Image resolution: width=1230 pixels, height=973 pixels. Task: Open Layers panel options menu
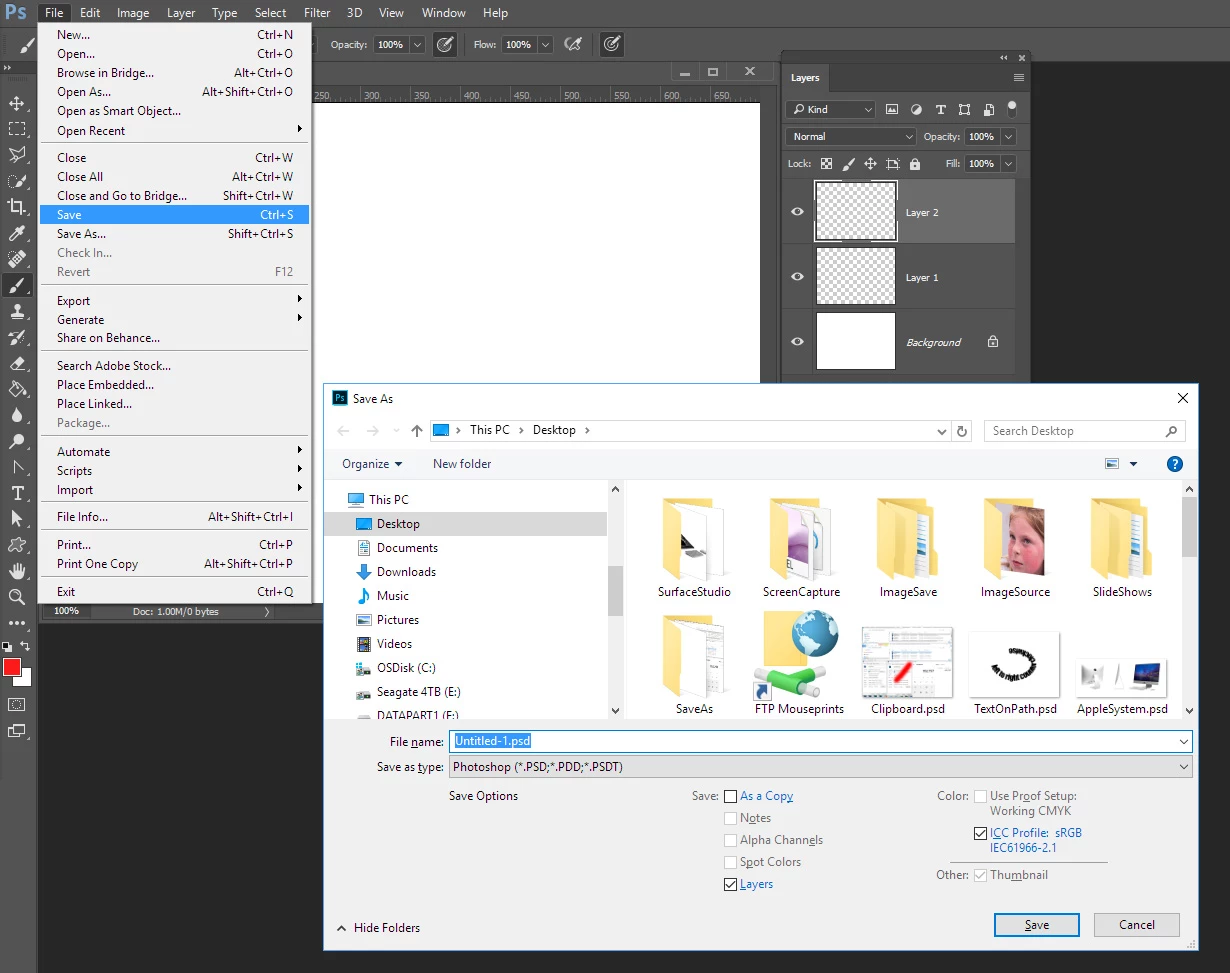[1019, 77]
